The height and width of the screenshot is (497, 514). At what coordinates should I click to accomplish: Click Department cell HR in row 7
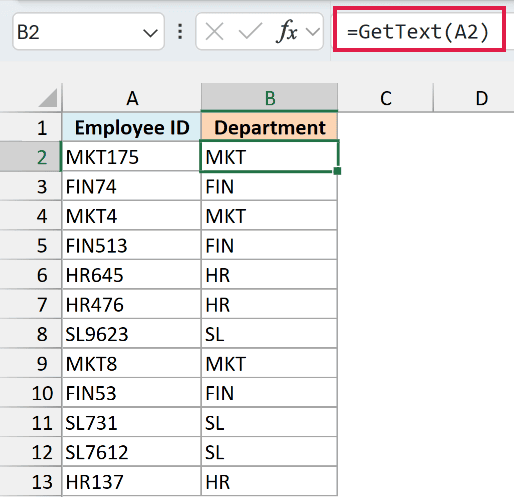270,304
